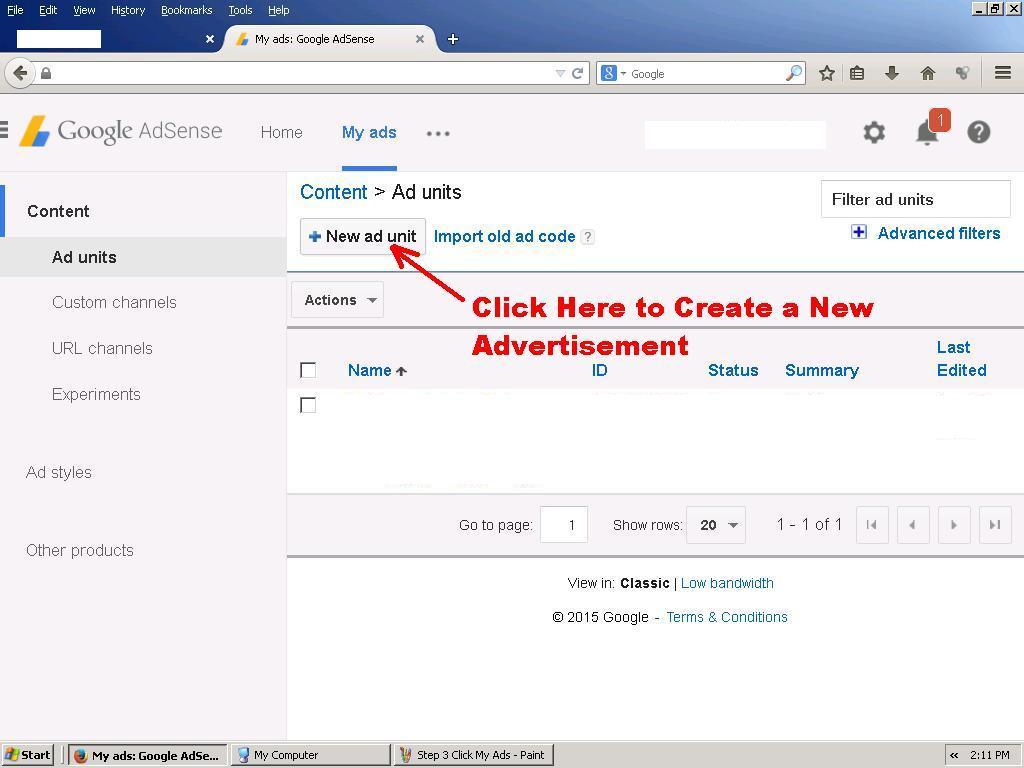Go to the first page of results
Viewport: 1024px width, 768px height.
point(872,524)
